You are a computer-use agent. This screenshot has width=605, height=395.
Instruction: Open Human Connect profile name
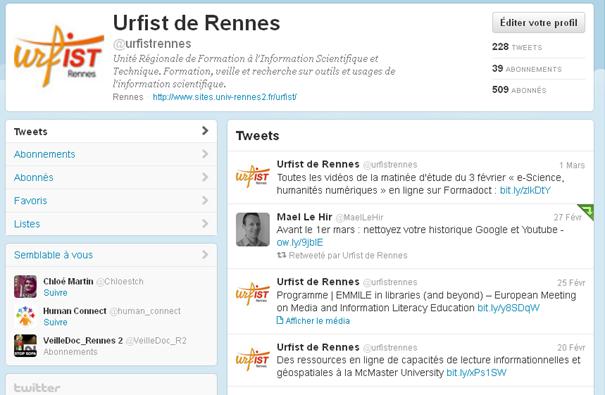(74, 311)
